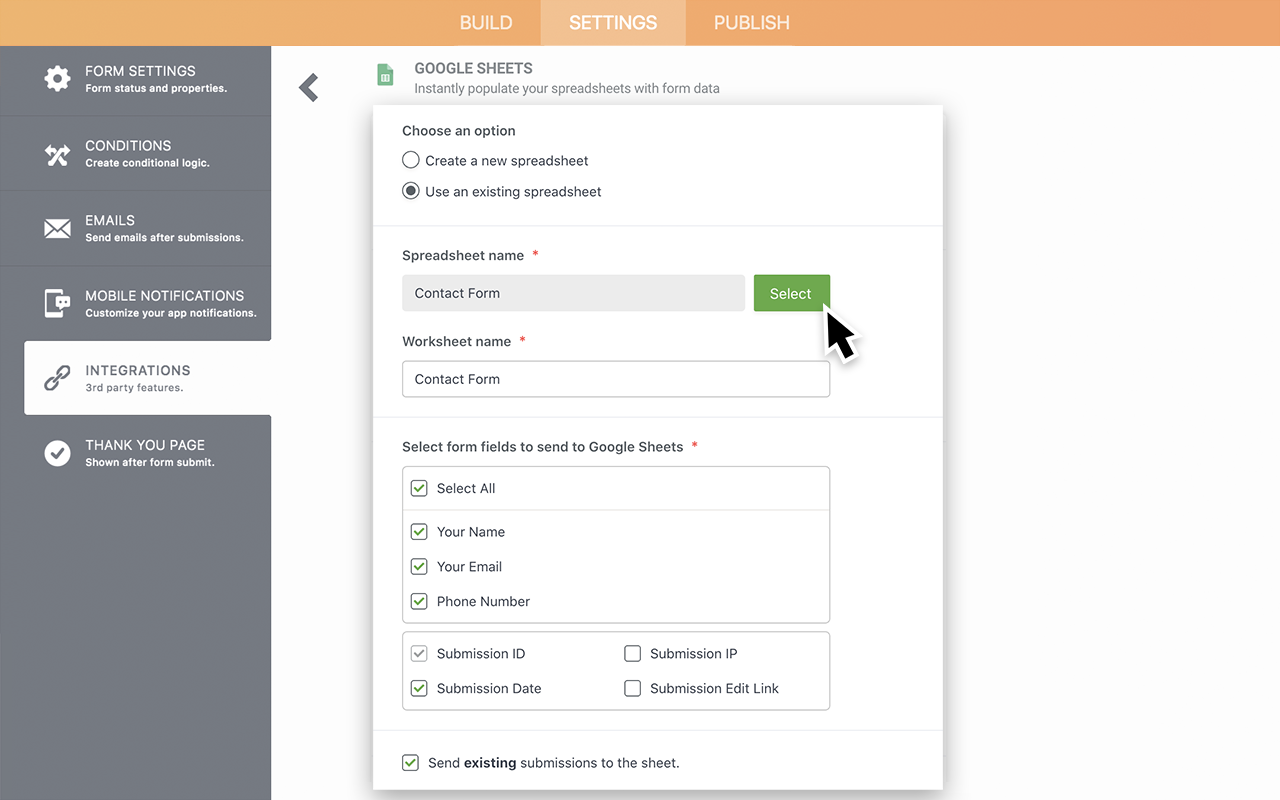The image size is (1280, 800).
Task: Click the Google Sheets spreadsheet icon
Action: pyautogui.click(x=385, y=75)
